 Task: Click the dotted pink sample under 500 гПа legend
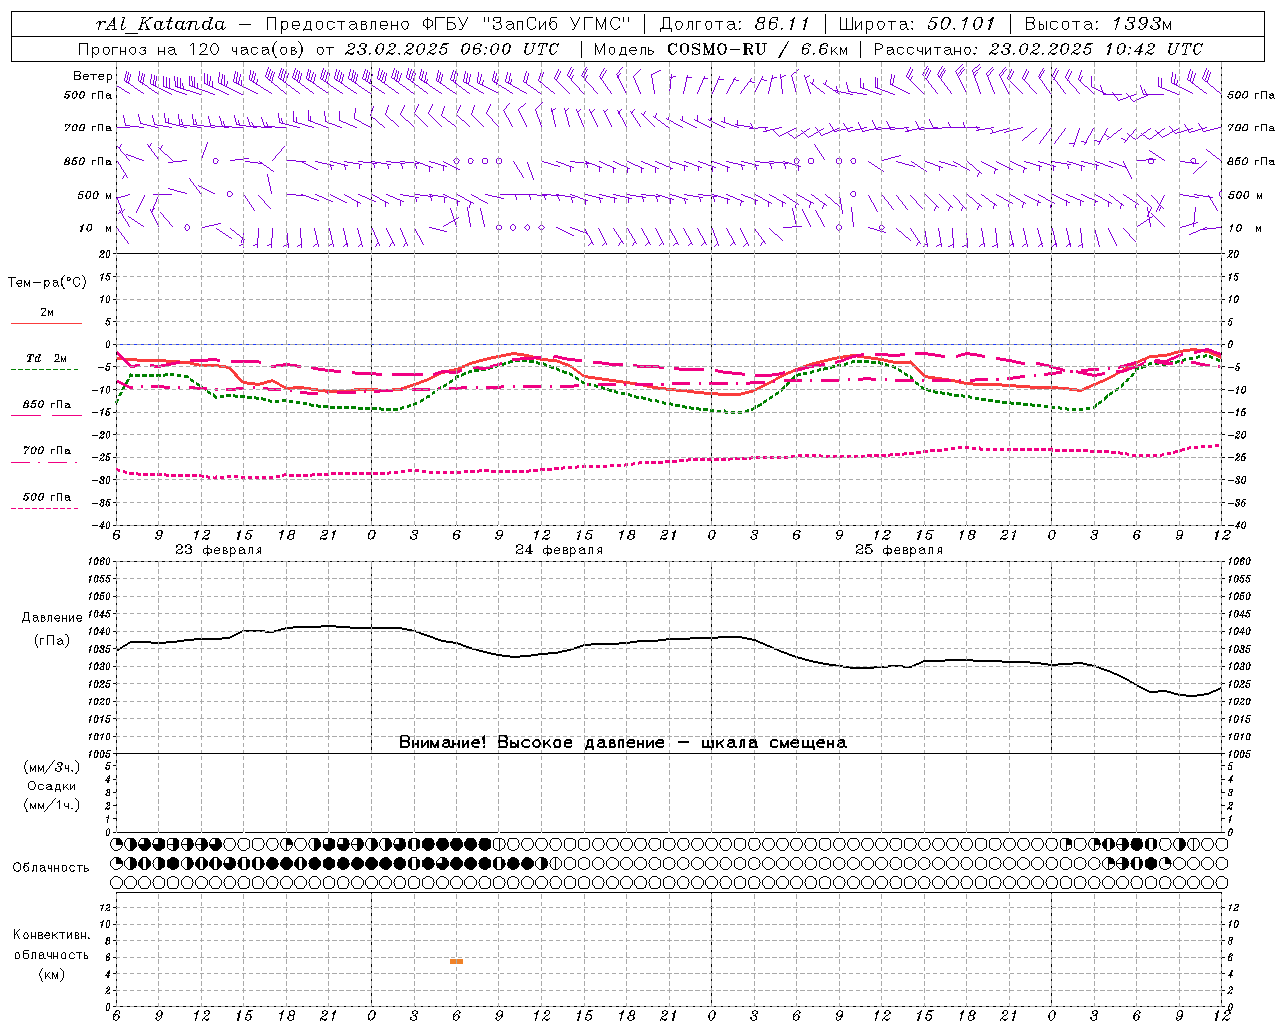(44, 508)
